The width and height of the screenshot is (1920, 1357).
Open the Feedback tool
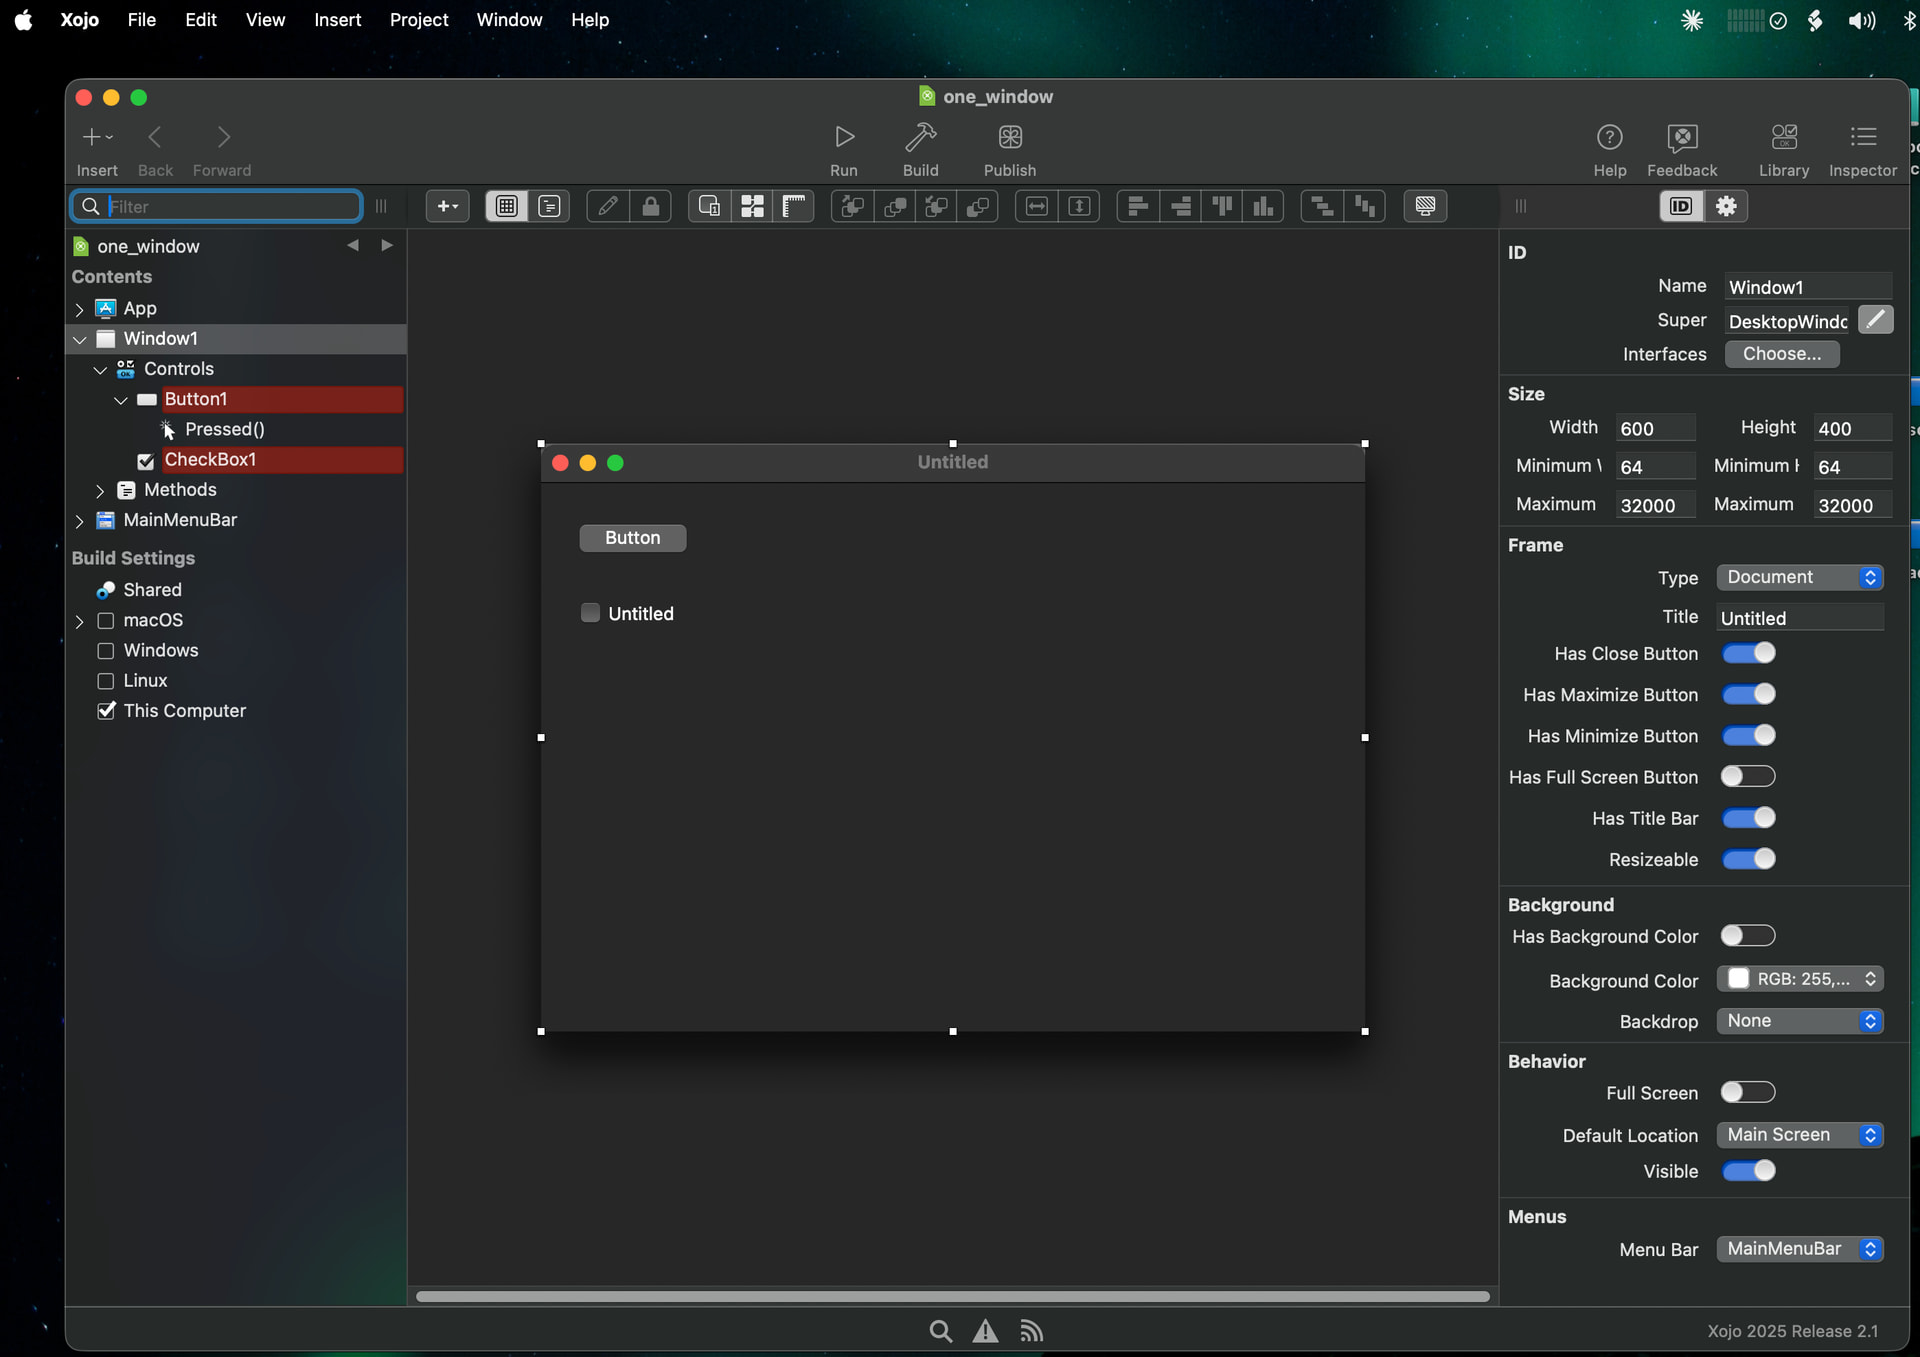[1682, 137]
